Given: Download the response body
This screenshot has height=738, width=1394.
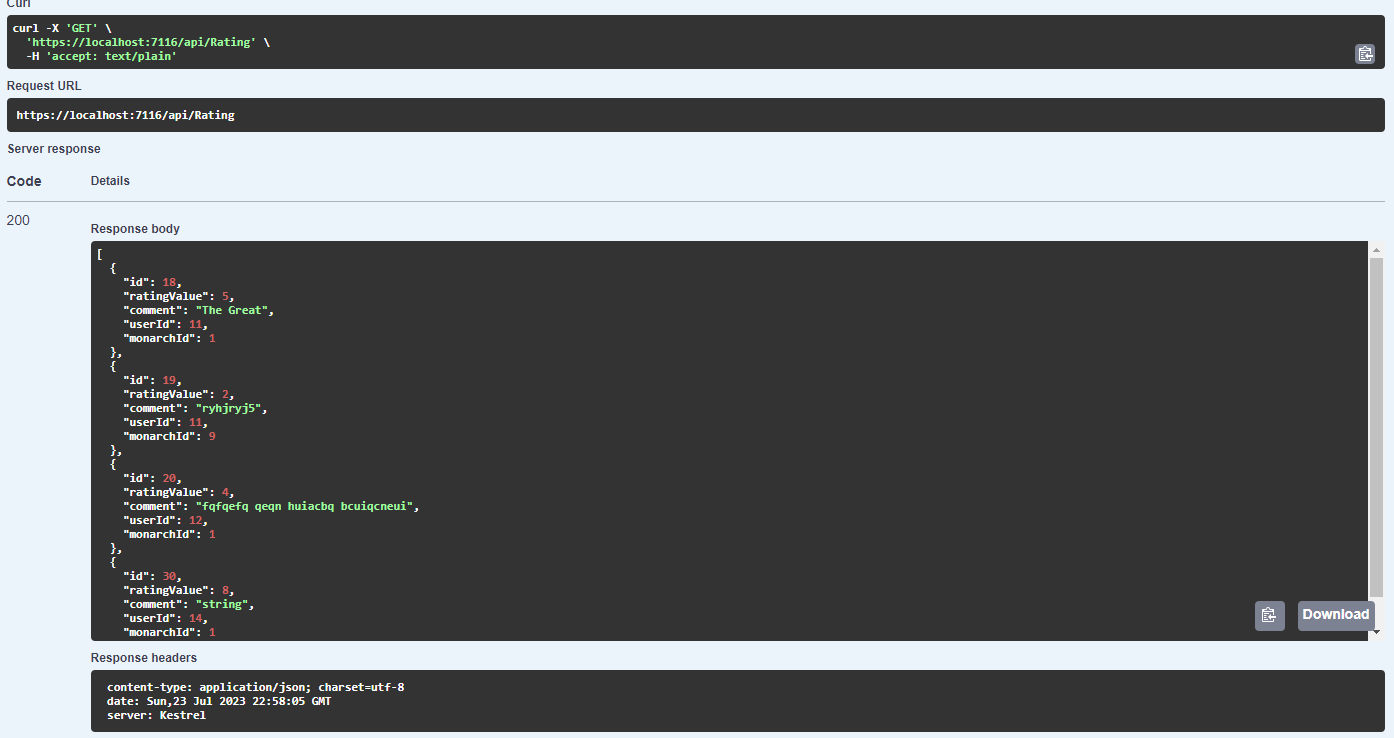Looking at the screenshot, I should tap(1335, 615).
